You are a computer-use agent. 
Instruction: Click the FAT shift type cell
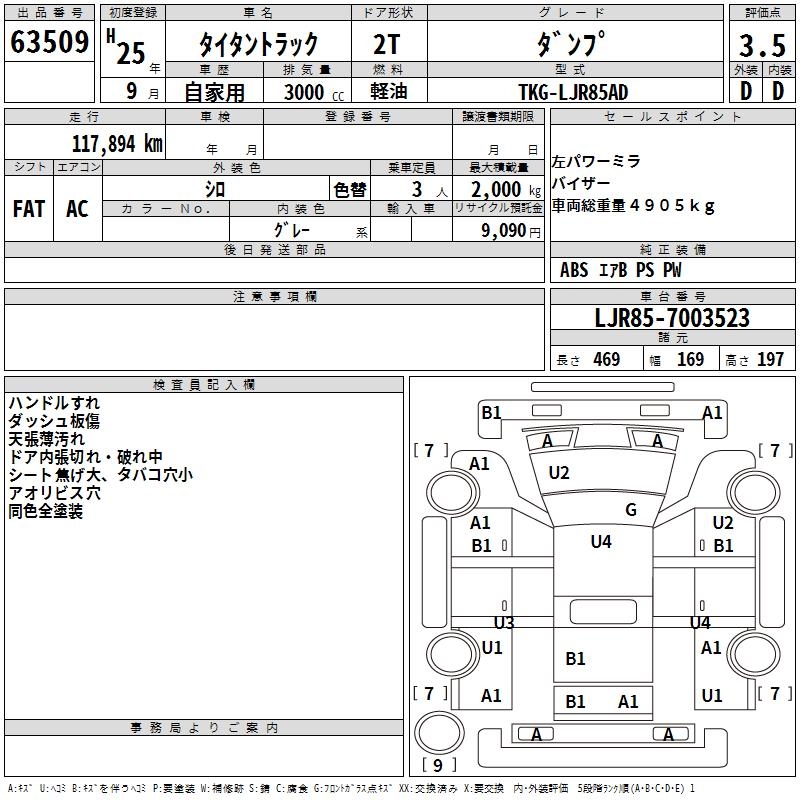click(28, 208)
